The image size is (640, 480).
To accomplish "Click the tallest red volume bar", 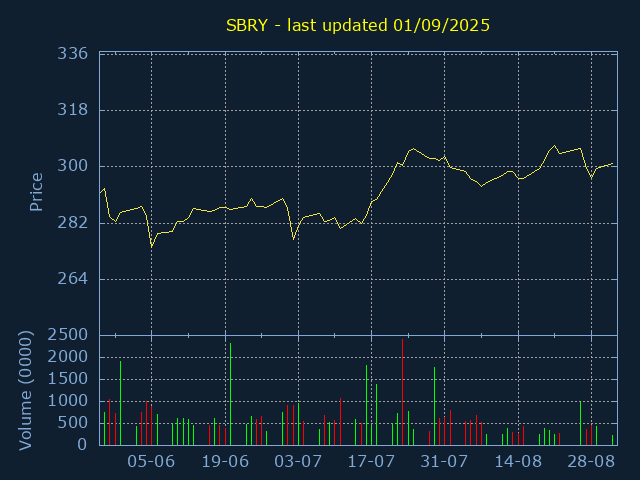I will click(402, 392).
